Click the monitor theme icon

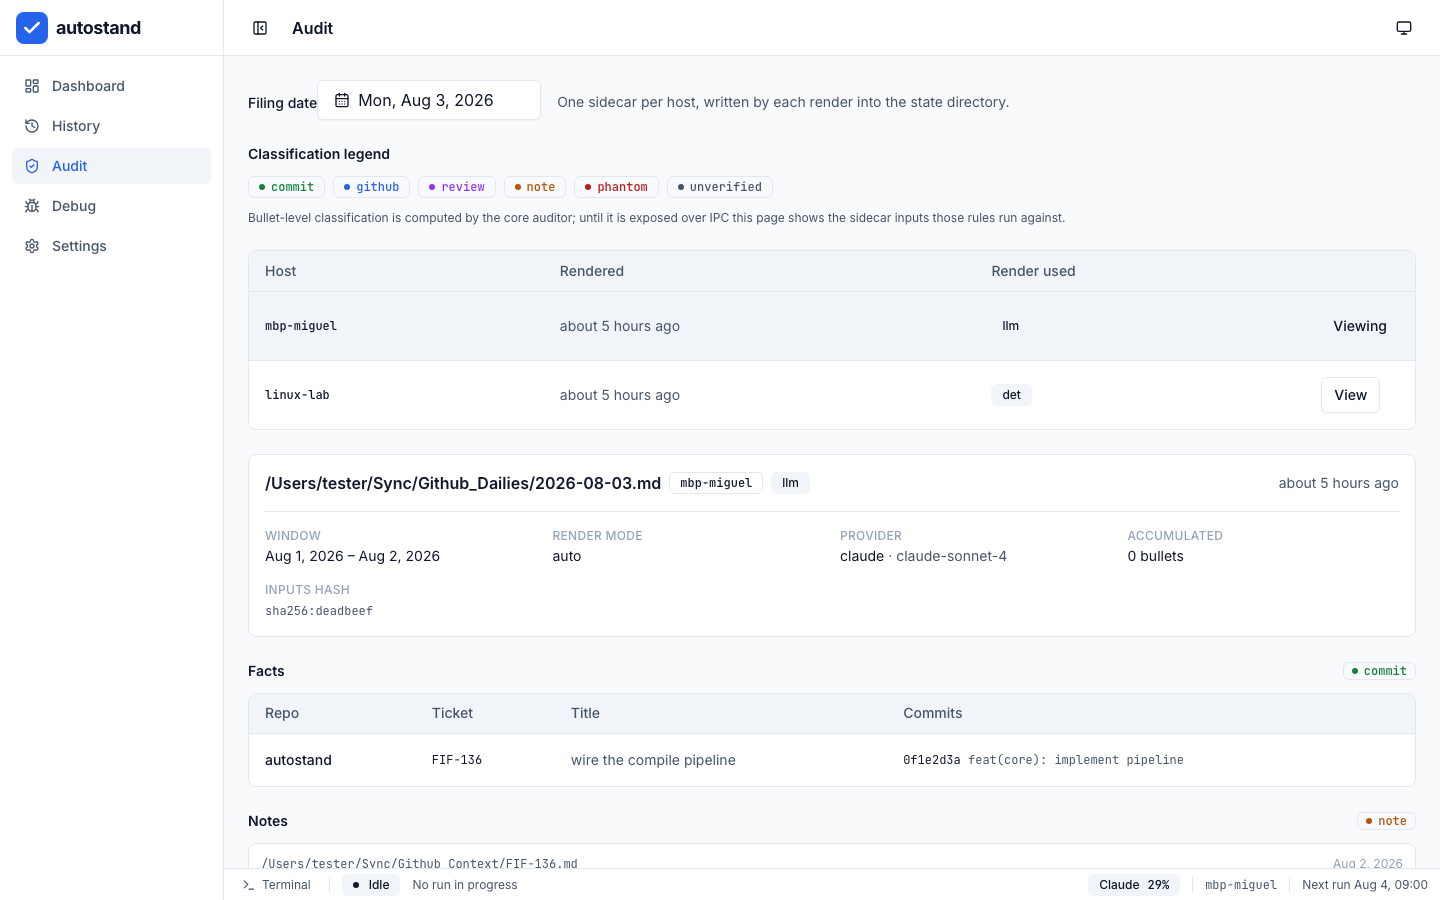[x=1404, y=28]
